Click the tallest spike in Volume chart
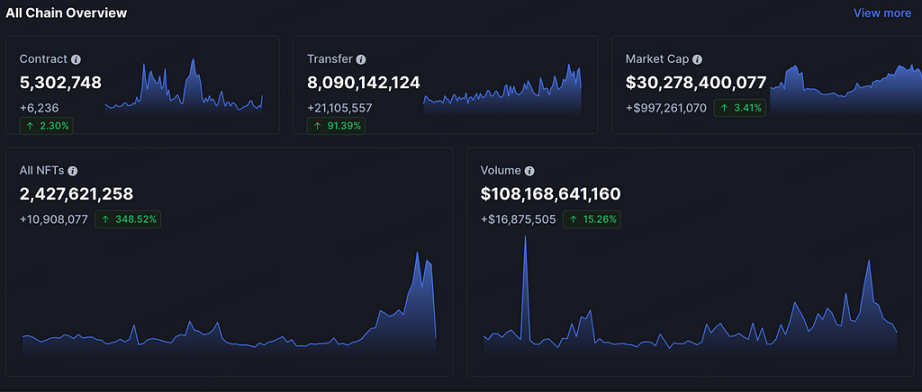Viewport: 922px width, 392px height. point(525,237)
